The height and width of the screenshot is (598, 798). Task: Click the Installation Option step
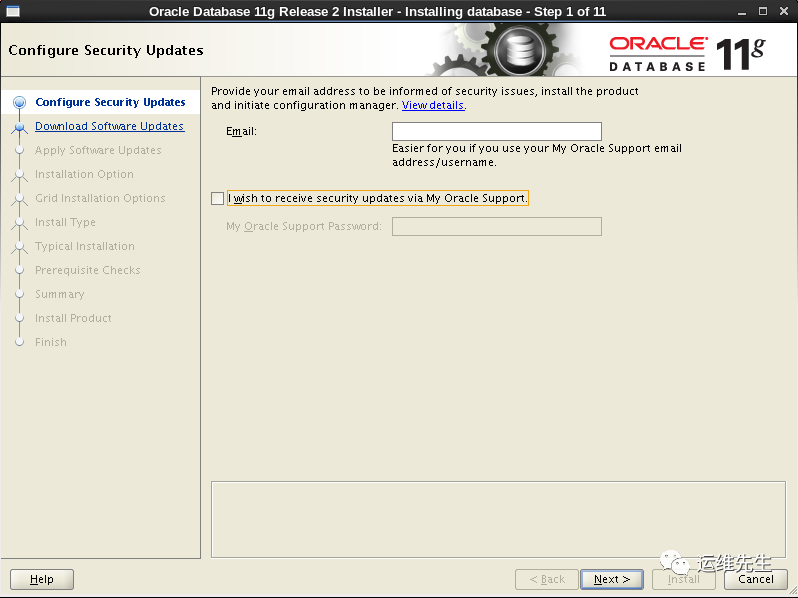[84, 174]
